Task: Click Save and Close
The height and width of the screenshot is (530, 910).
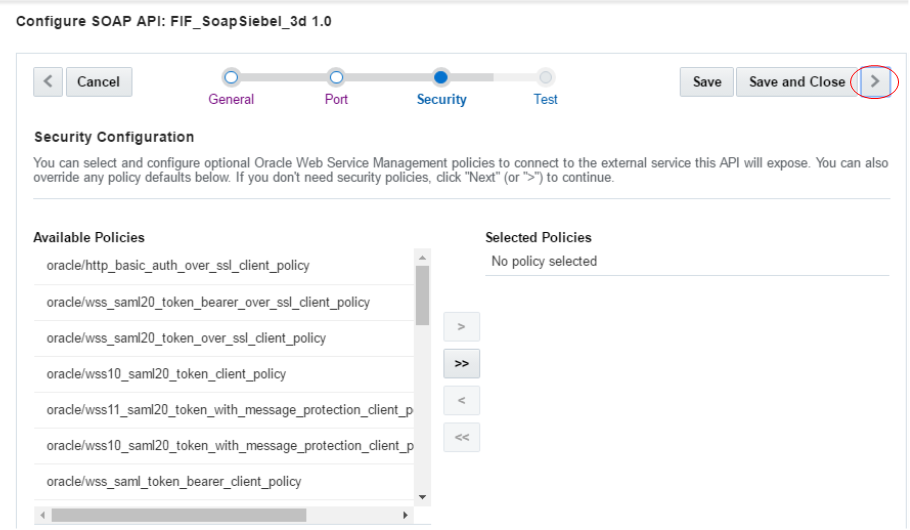Action: coord(797,82)
